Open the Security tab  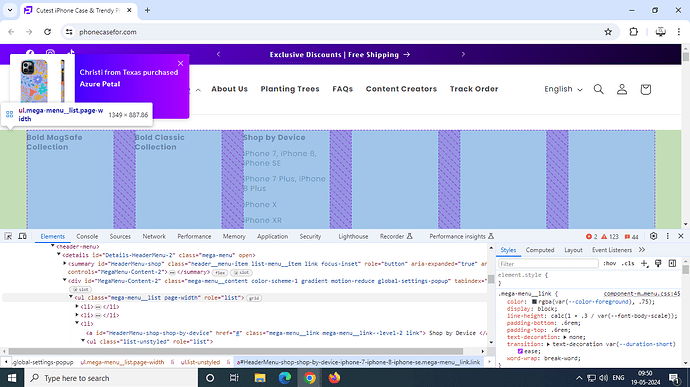pos(310,236)
